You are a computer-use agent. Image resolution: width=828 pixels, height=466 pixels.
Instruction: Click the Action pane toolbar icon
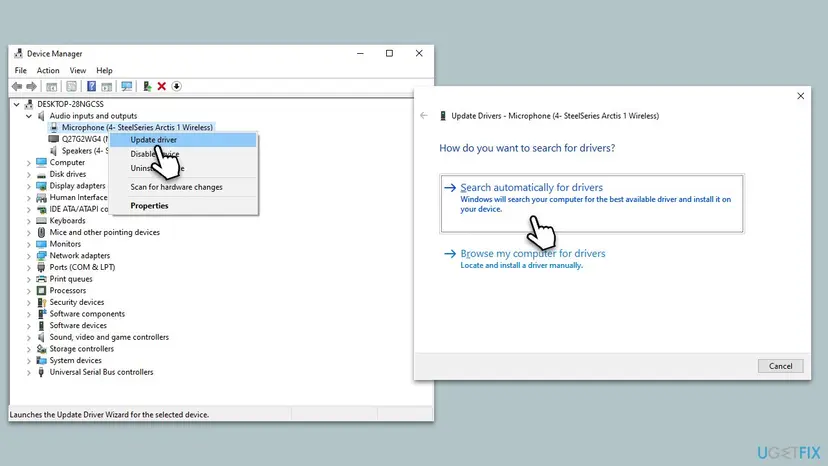tap(107, 86)
